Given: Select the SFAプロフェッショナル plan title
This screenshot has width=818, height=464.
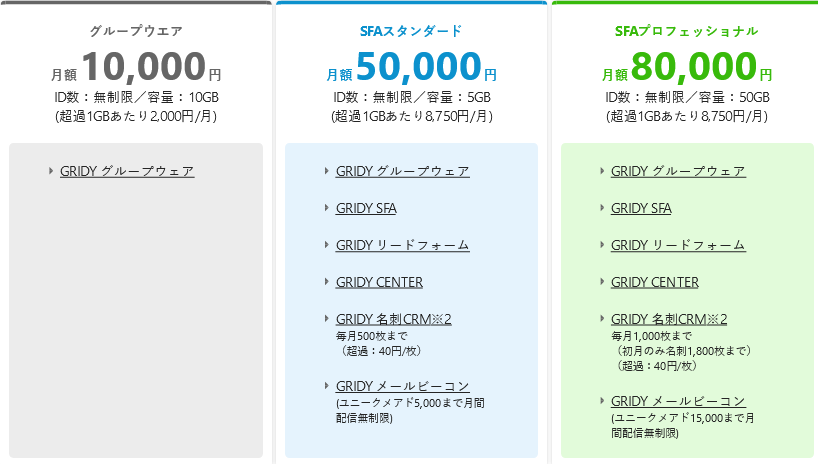Looking at the screenshot, I should coord(687,31).
